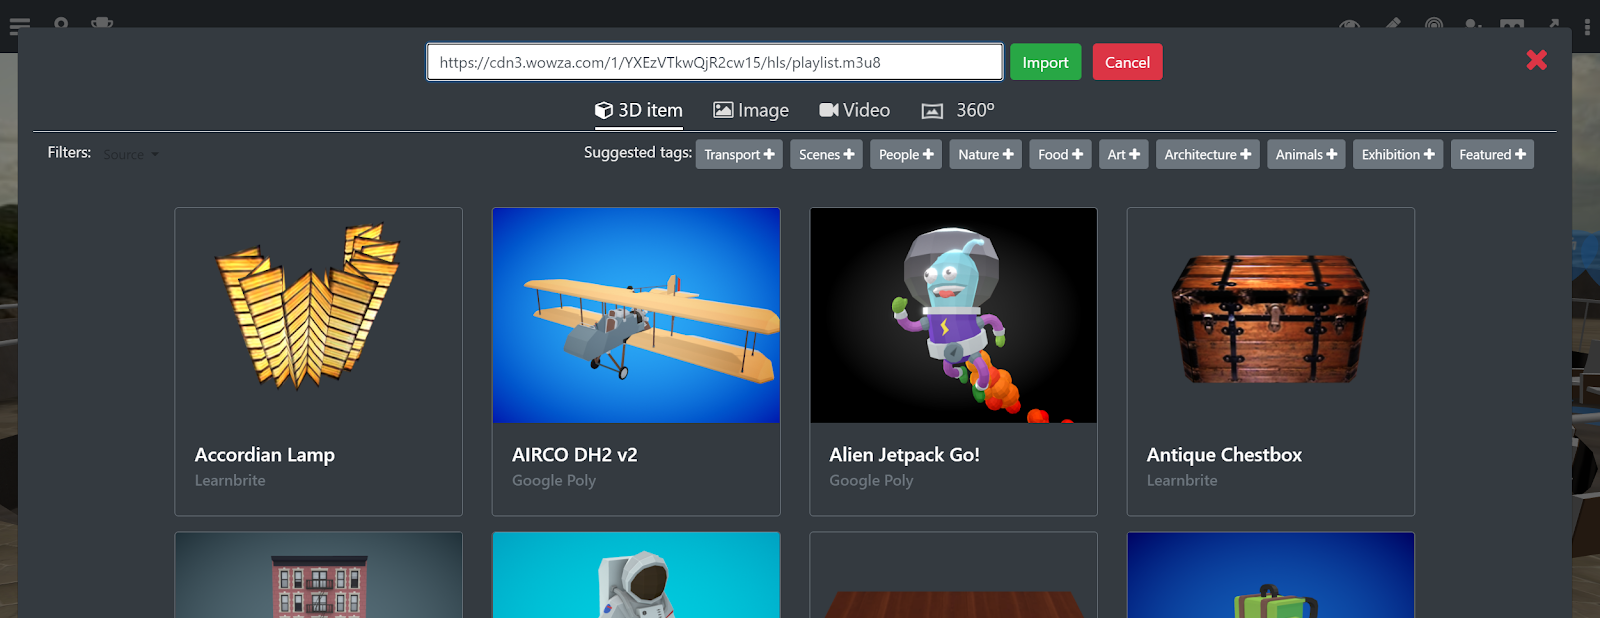Add the Food suggested tag
This screenshot has width=1600, height=618.
click(1060, 154)
